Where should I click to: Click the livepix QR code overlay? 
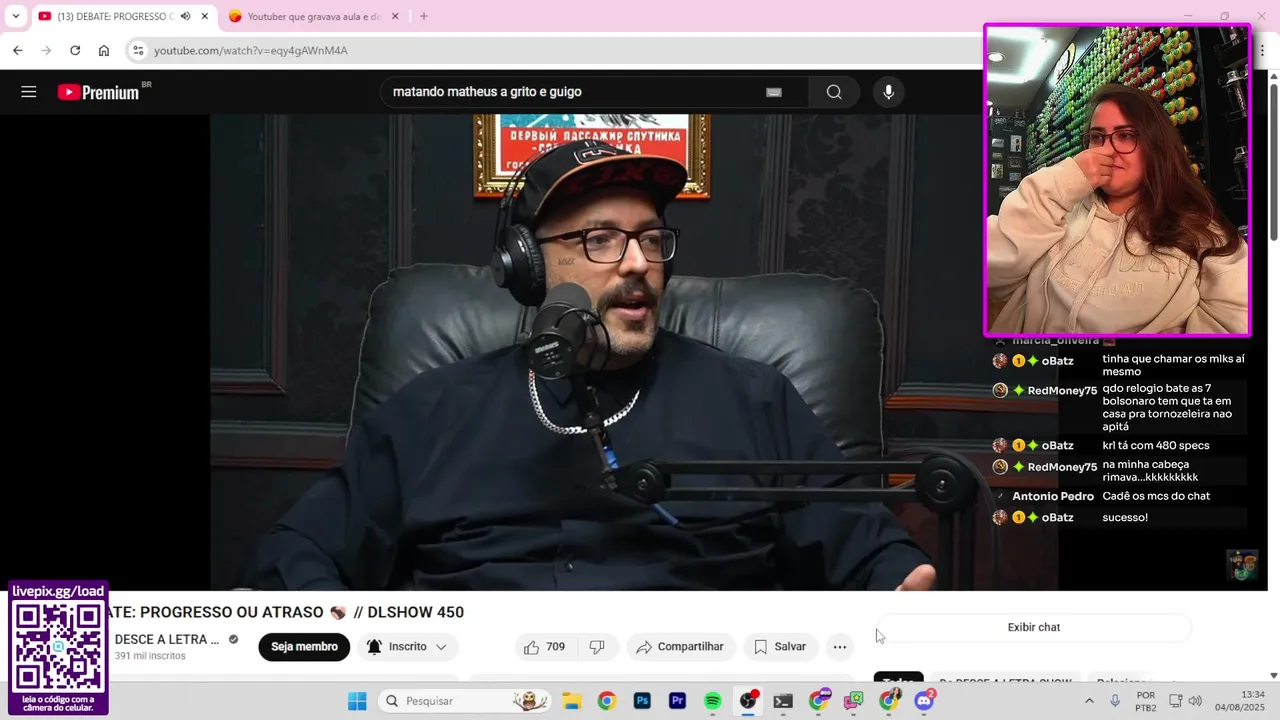(x=58, y=648)
